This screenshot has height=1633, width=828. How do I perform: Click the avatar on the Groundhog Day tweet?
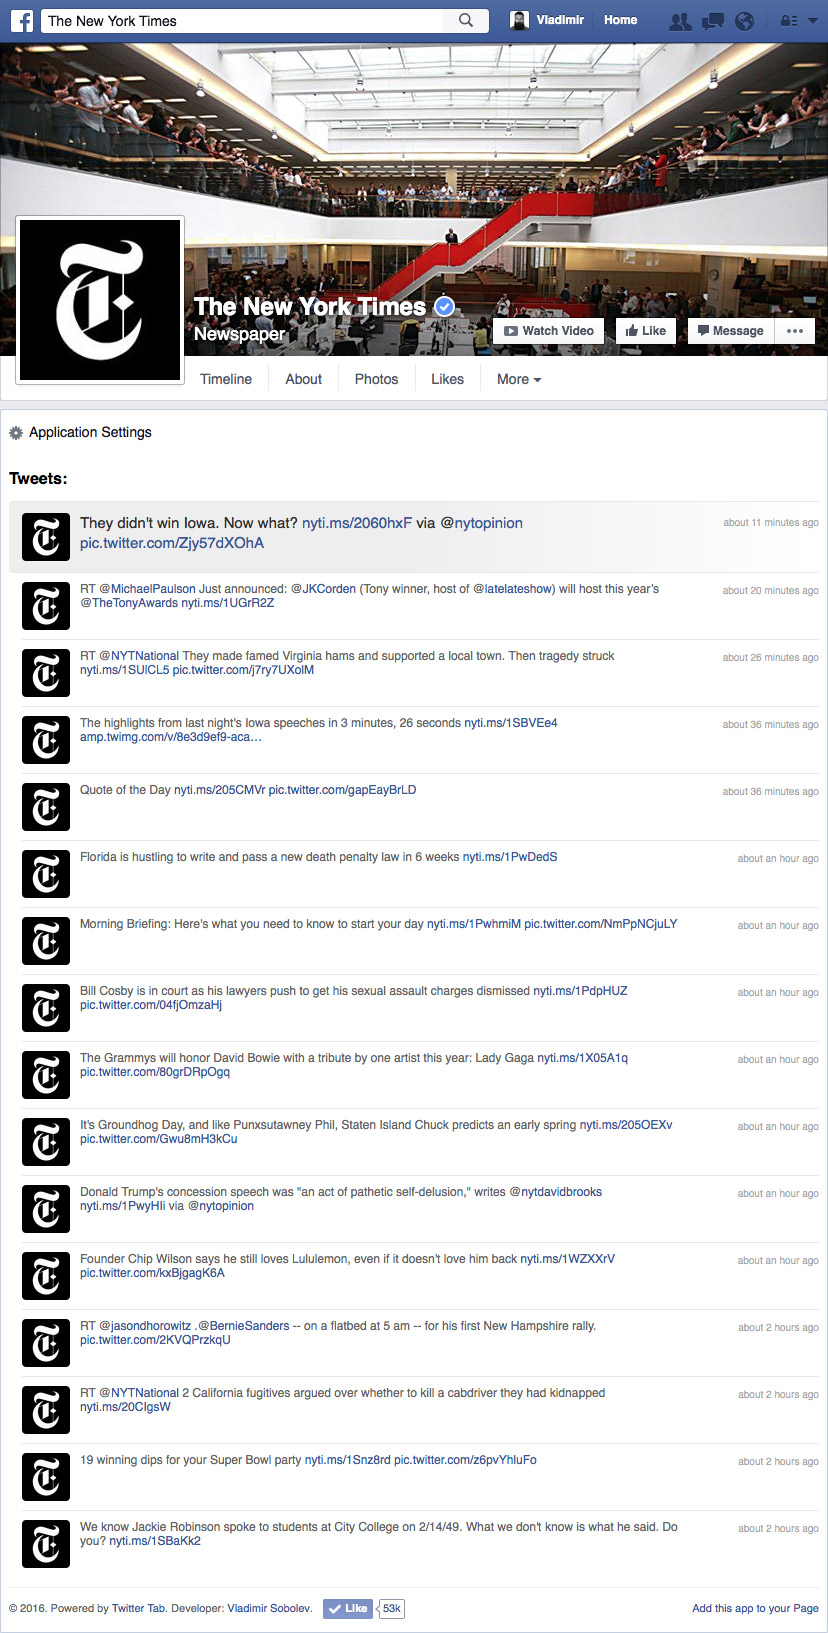[x=46, y=1141]
